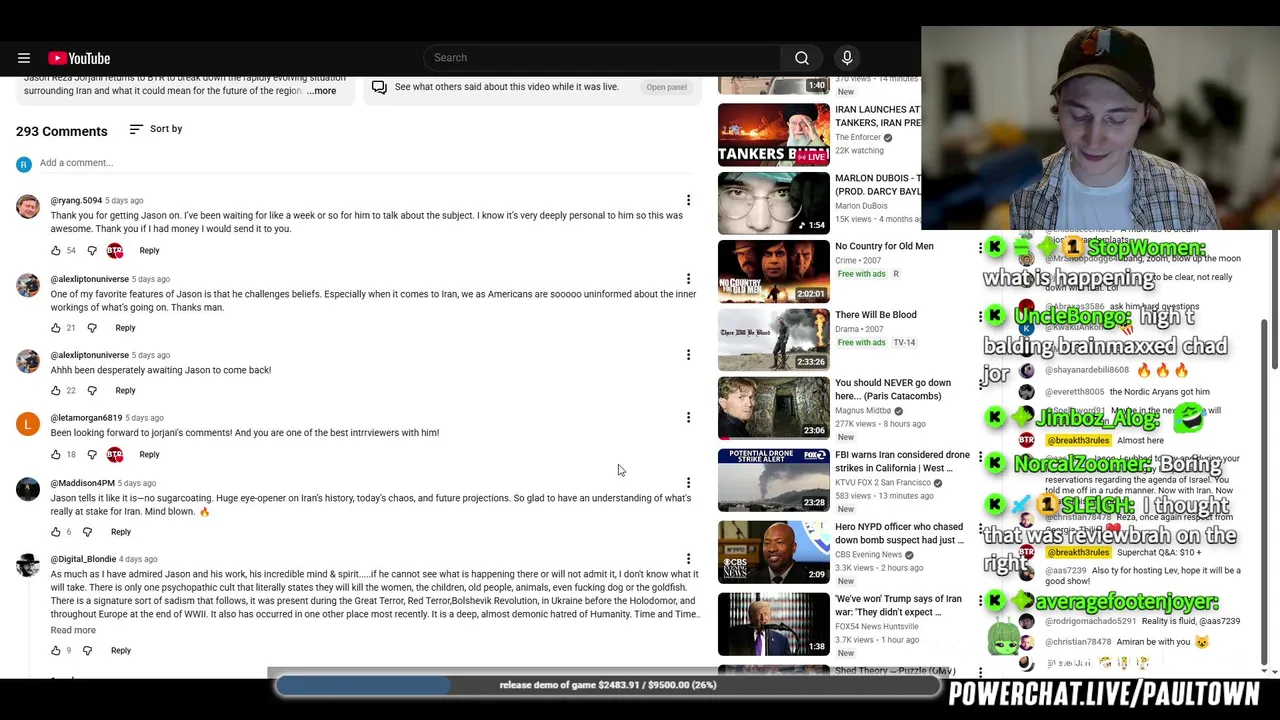Viewport: 1280px width, 720px height.
Task: Reply to @ryang.5094's comment
Action: click(x=149, y=251)
